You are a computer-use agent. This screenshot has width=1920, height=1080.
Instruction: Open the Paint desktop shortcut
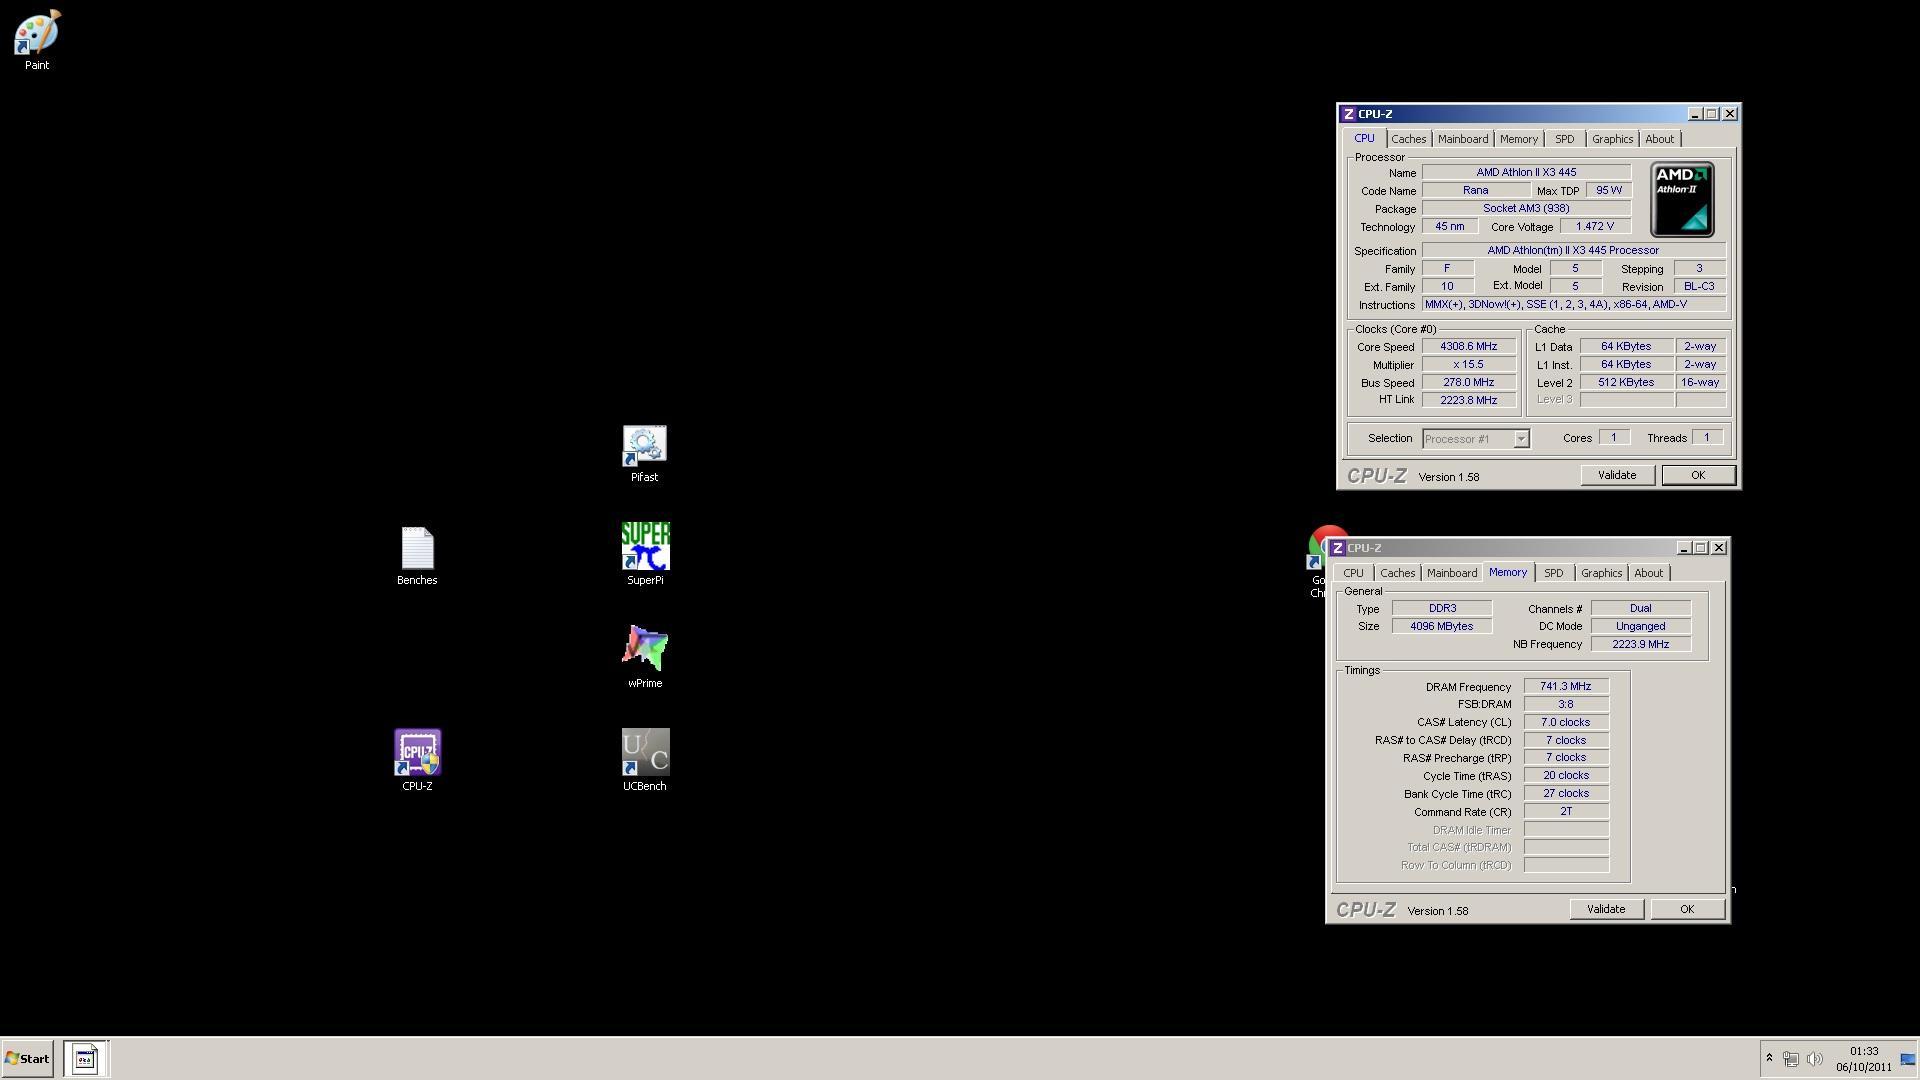pyautogui.click(x=37, y=40)
